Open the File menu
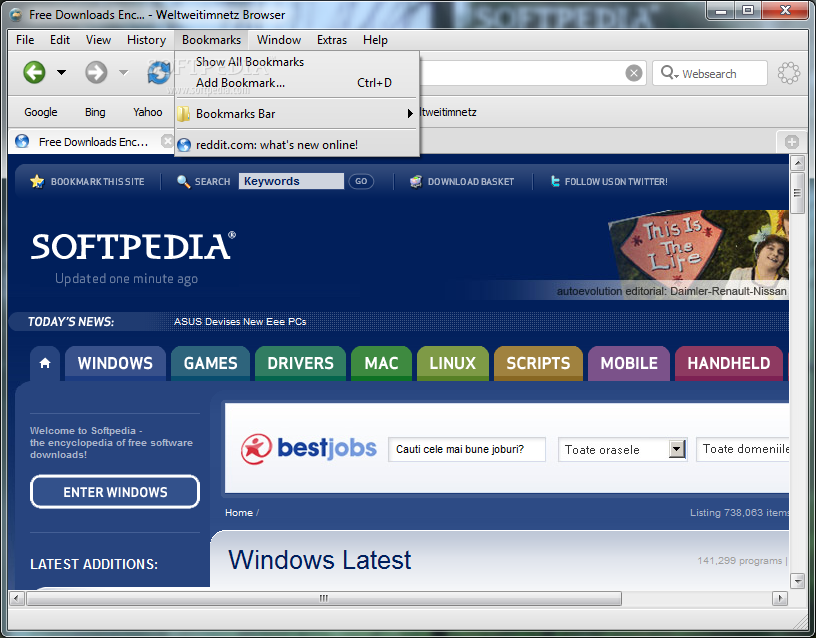This screenshot has width=816, height=638. pyautogui.click(x=25, y=40)
